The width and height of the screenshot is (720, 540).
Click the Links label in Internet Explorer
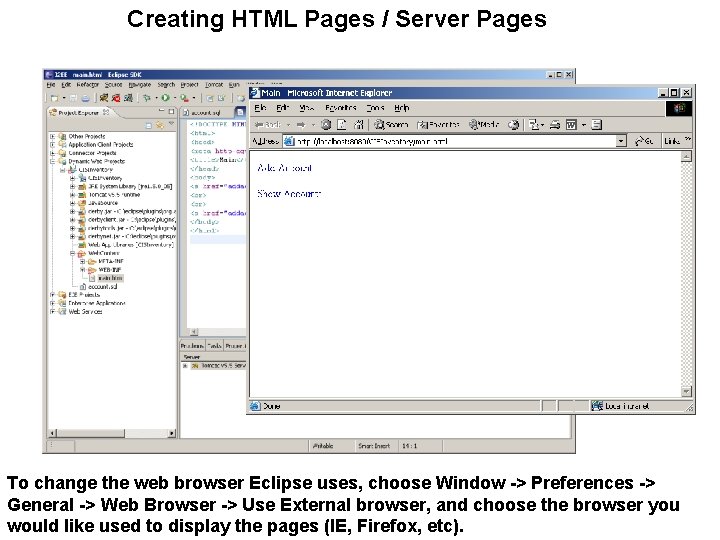pos(672,141)
